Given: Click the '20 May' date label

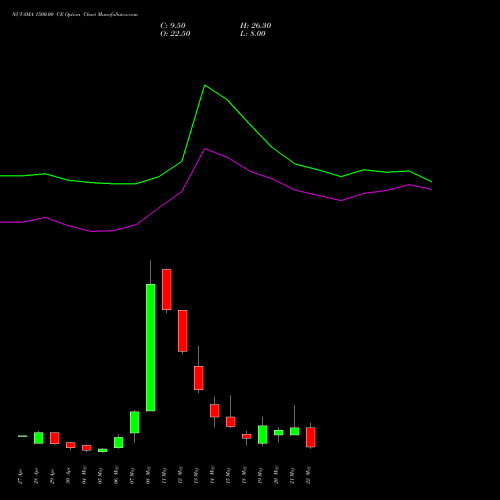Looking at the screenshot, I should coord(276,475).
